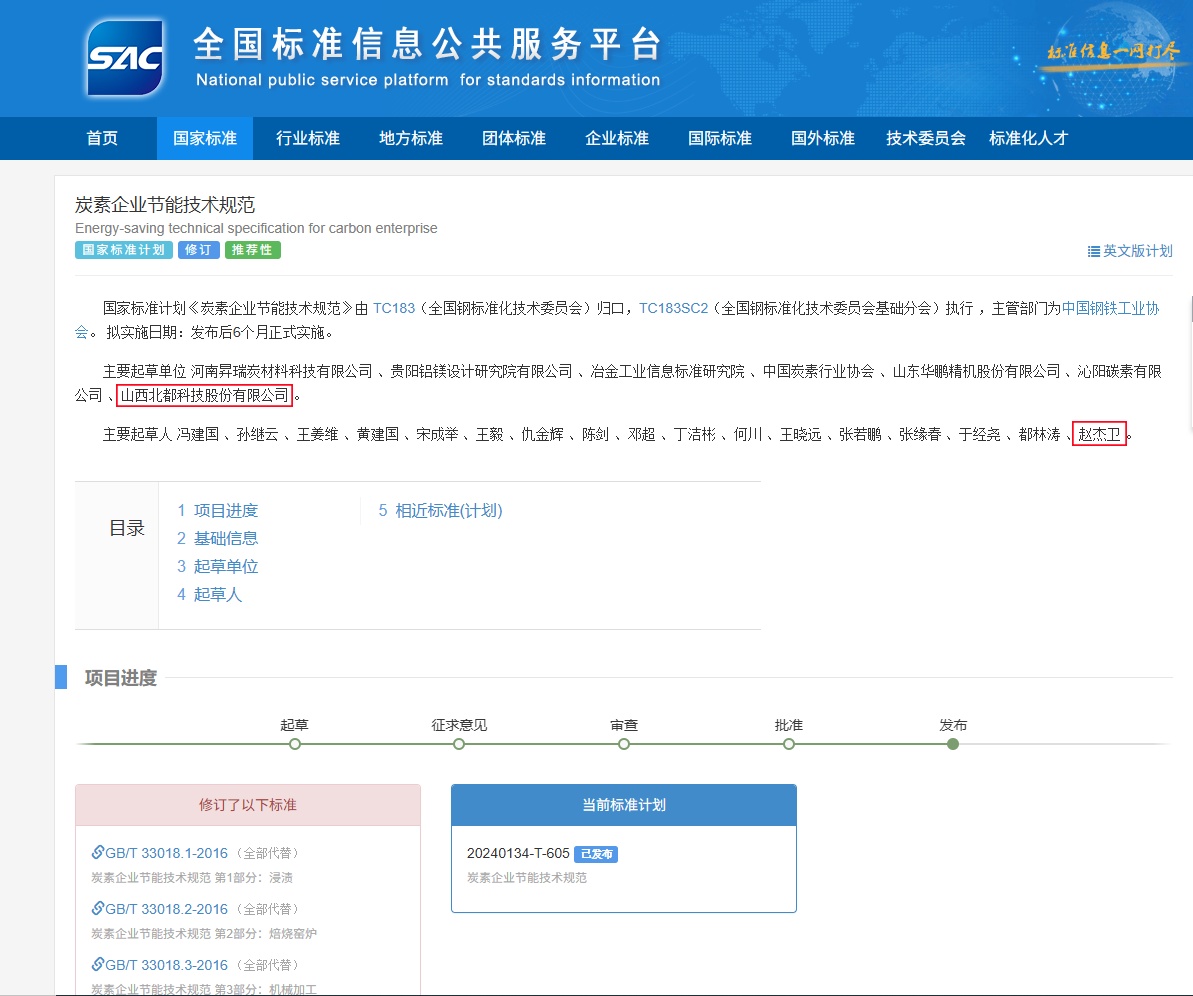Click the green 推荐性 tag
This screenshot has width=1193, height=996.
click(252, 250)
